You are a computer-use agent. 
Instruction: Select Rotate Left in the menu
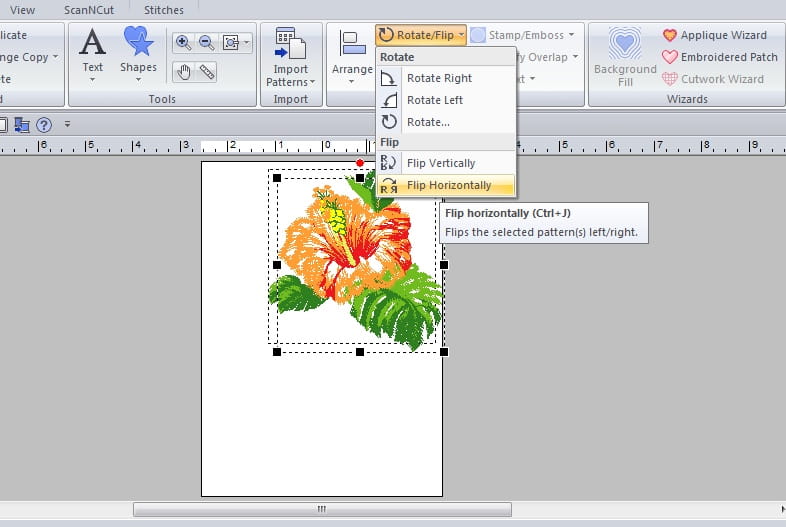click(435, 100)
